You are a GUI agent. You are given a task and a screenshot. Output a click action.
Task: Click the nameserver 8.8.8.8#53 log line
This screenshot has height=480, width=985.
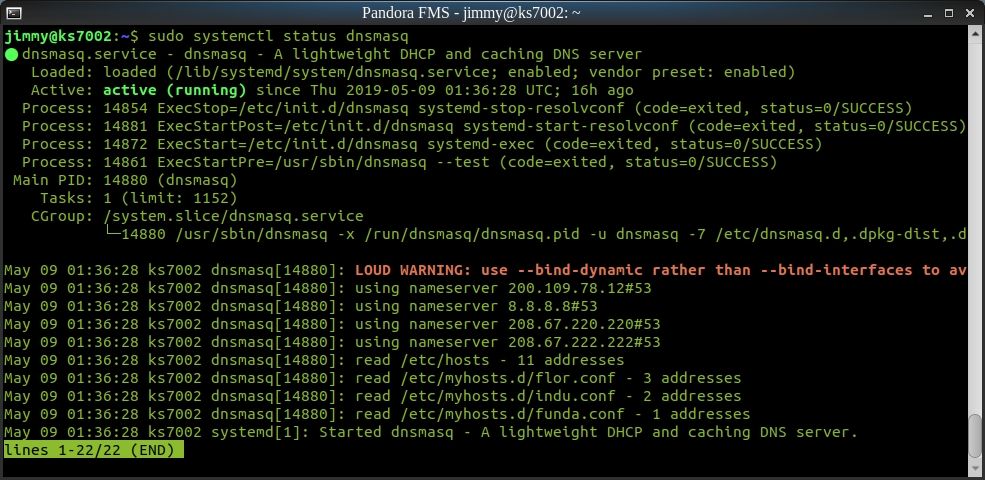pyautogui.click(x=476, y=306)
